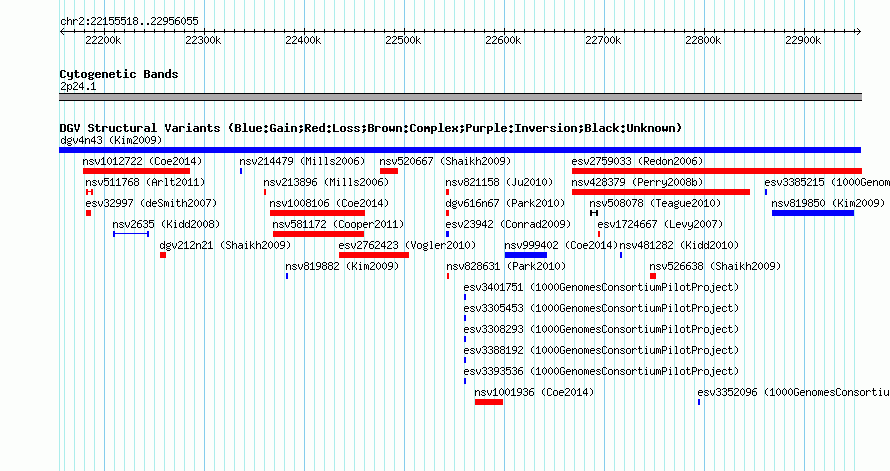Click nsv511768 (Arlt2011) variant label
The width and height of the screenshot is (890, 471).
145,182
